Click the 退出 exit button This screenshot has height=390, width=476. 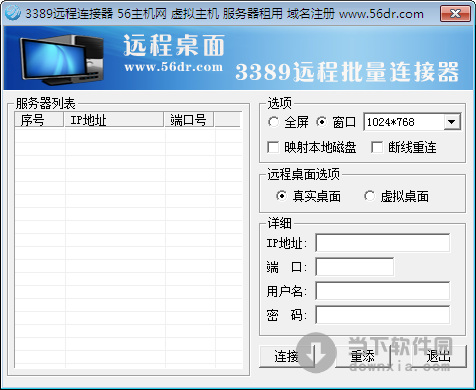[x=439, y=356]
